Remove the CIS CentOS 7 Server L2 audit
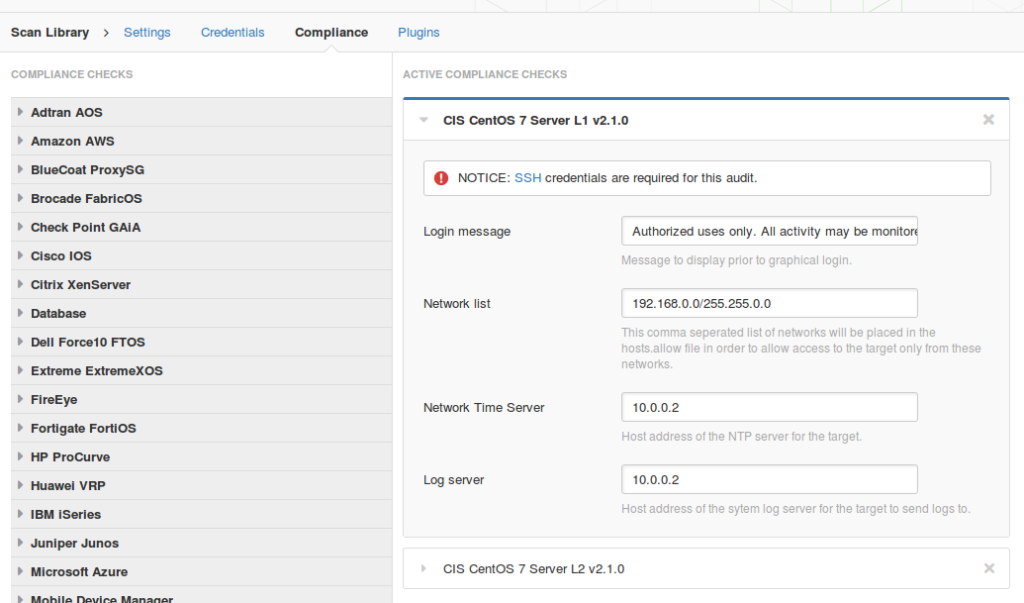This screenshot has height=603, width=1024. coord(988,567)
